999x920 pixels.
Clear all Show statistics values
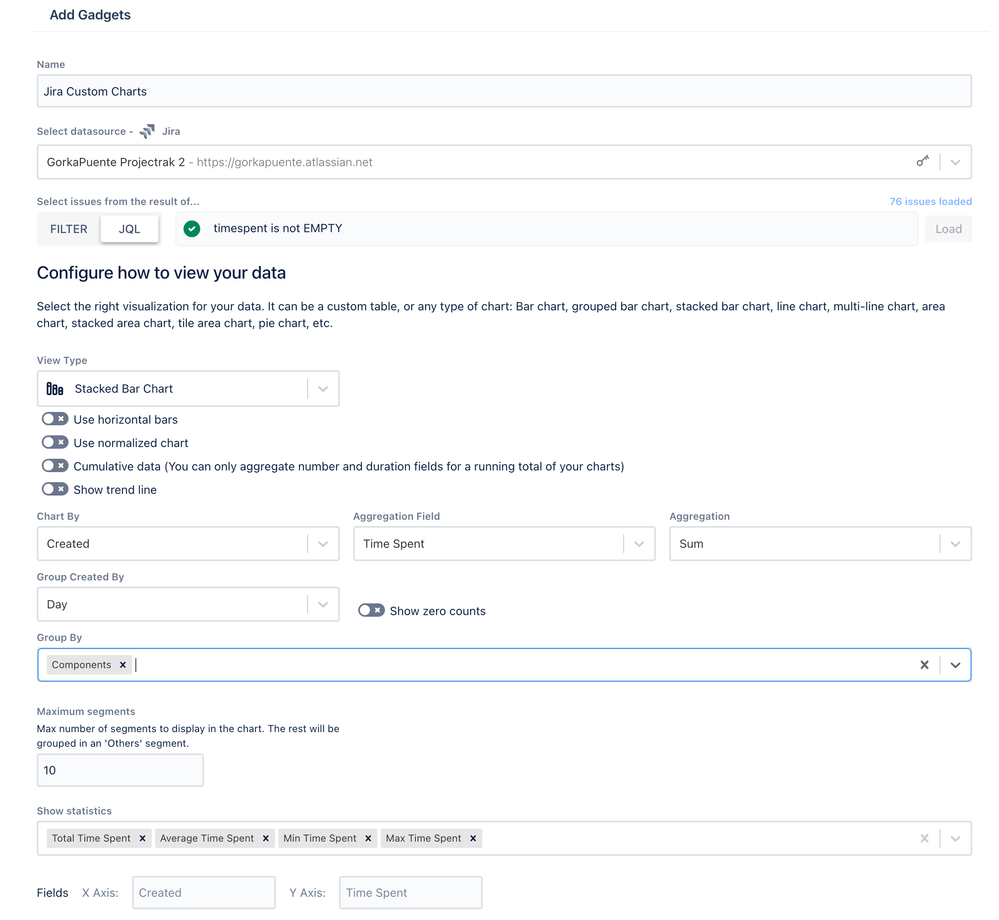coord(924,838)
